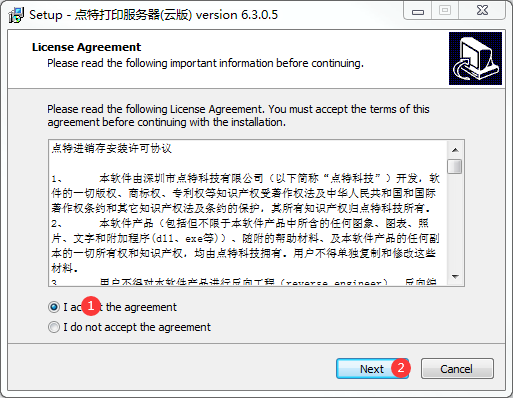Screen dimensions: 513x398
Task: Click the 'License Agreement' bold heading
Action: click(x=86, y=47)
